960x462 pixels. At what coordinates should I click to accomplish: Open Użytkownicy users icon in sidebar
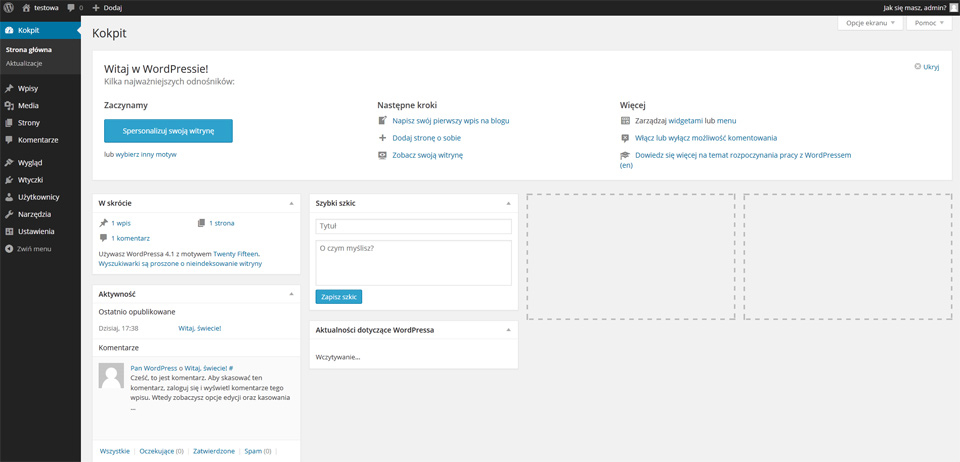(9, 198)
